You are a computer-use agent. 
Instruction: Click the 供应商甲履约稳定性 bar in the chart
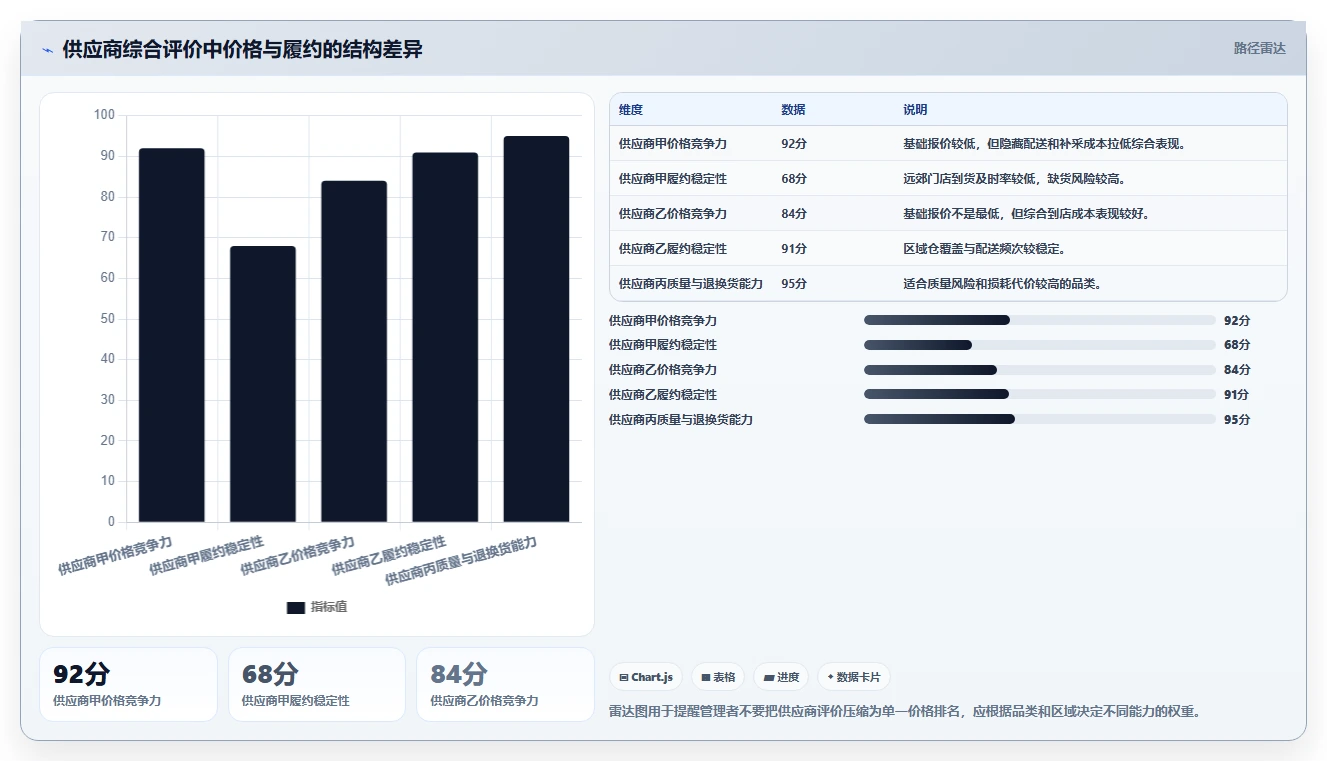click(263, 384)
